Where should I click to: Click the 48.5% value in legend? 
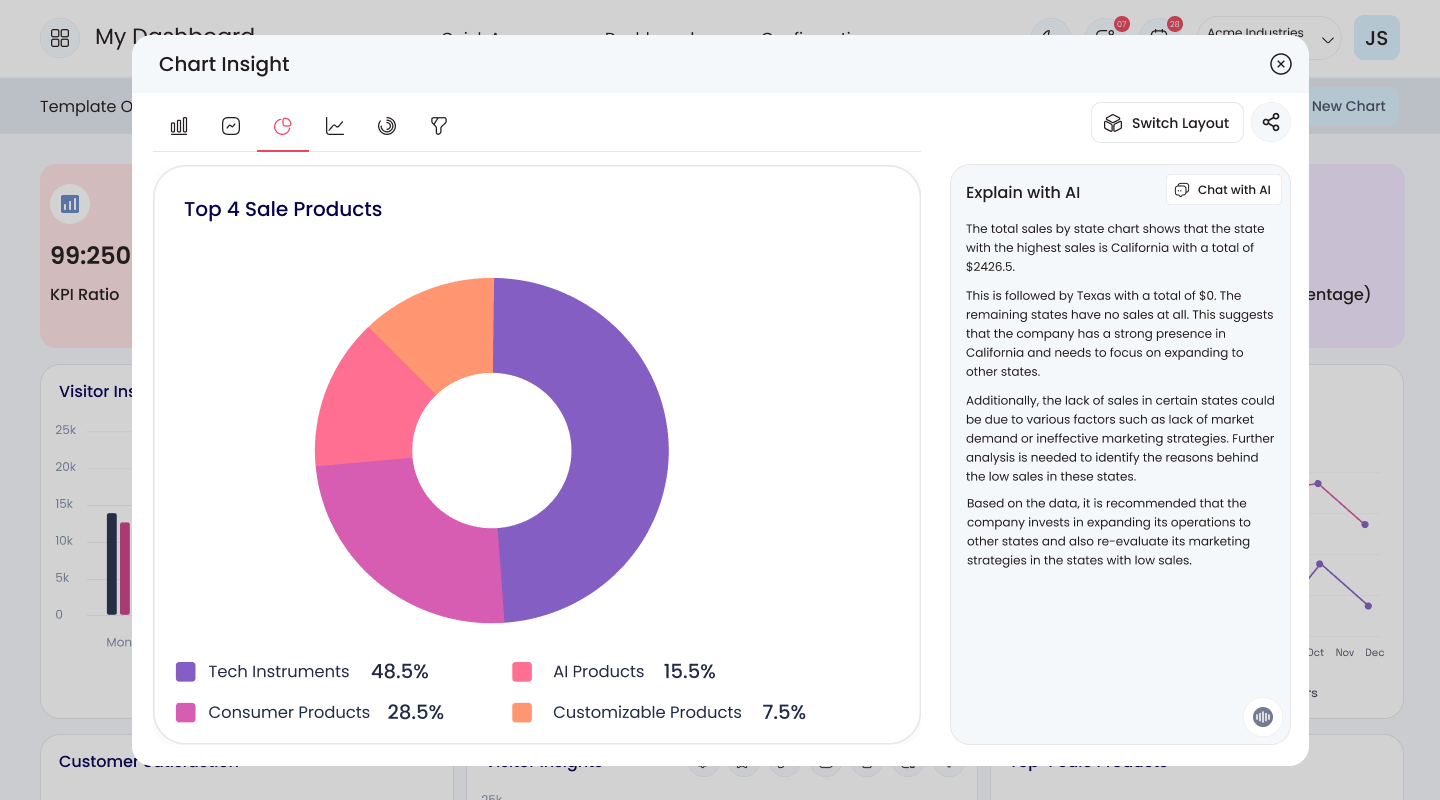400,672
